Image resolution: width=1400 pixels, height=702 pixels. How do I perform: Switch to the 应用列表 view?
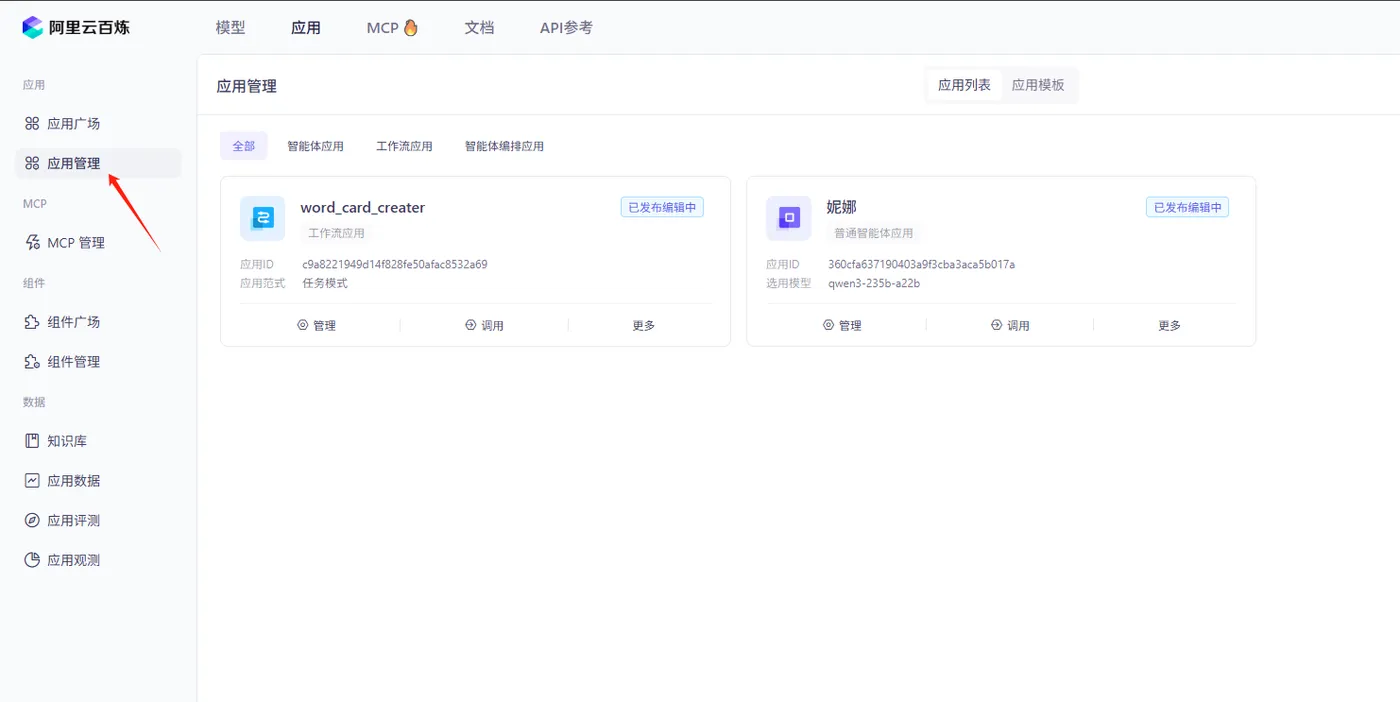coord(964,85)
